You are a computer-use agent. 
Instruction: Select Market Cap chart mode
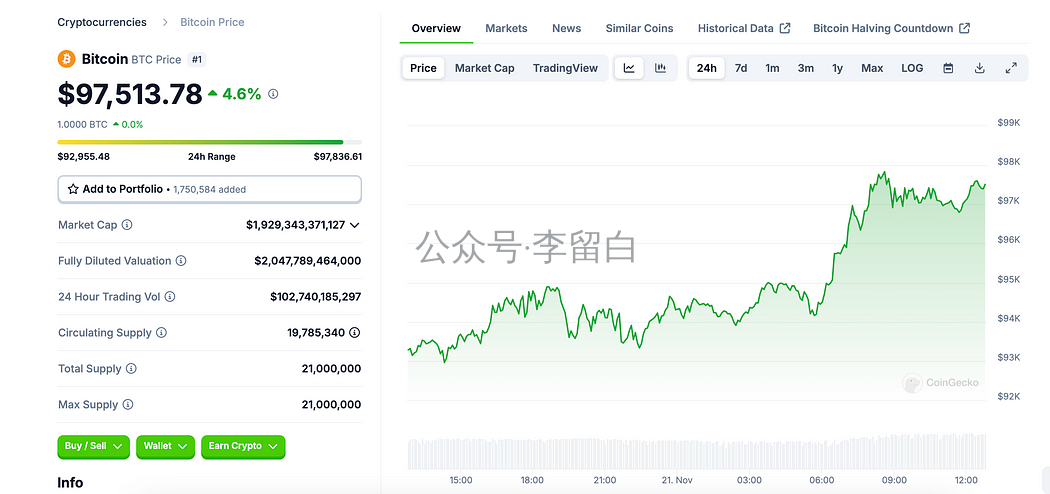coord(485,68)
